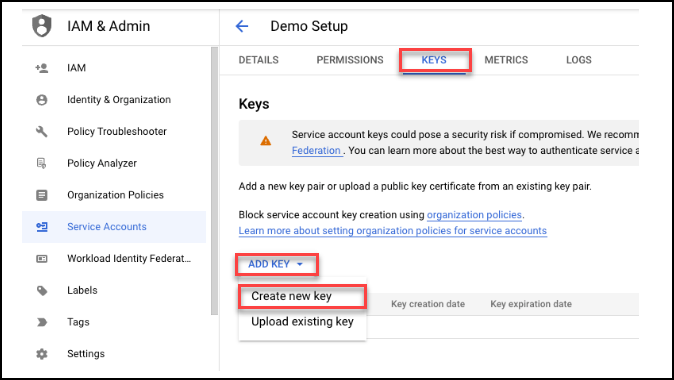Switch to the METRICS tab
The width and height of the screenshot is (674, 380).
(506, 60)
